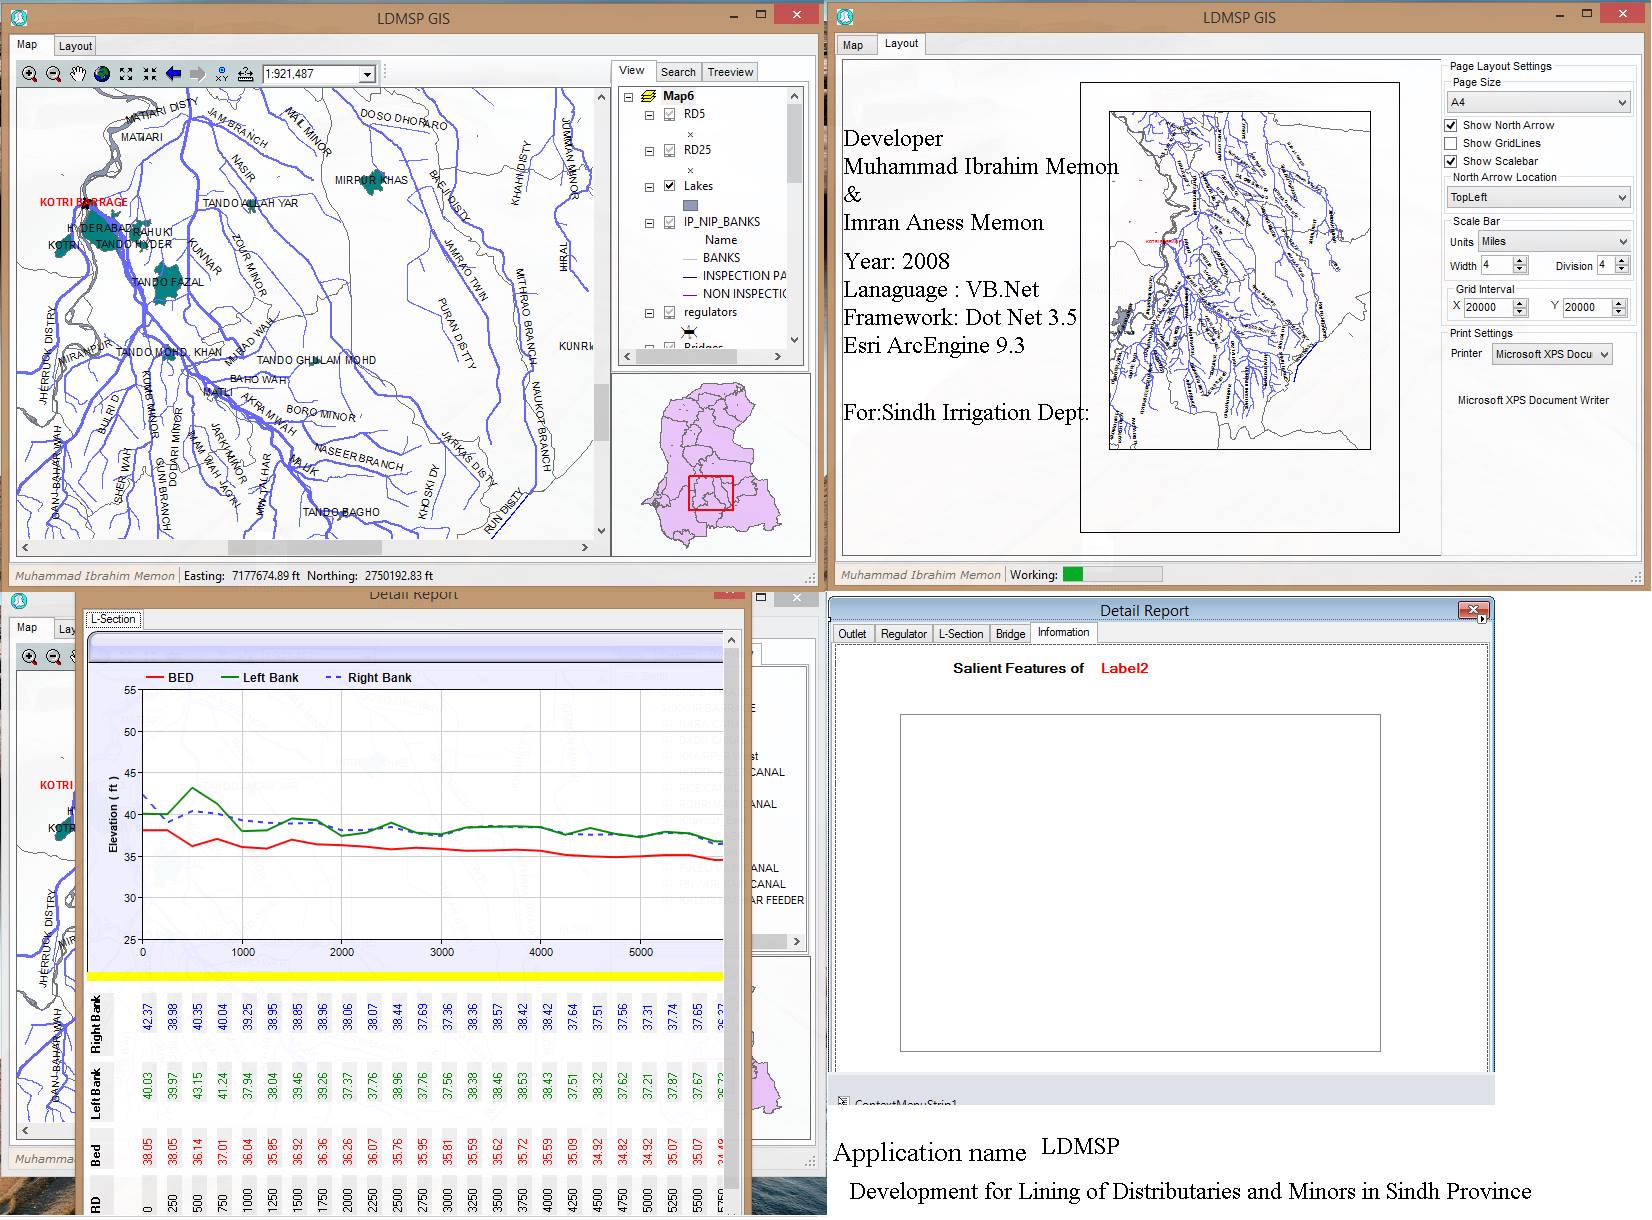The image size is (1652, 1220).
Task: Open the Scale Bar Units dropdown
Action: tap(1554, 242)
